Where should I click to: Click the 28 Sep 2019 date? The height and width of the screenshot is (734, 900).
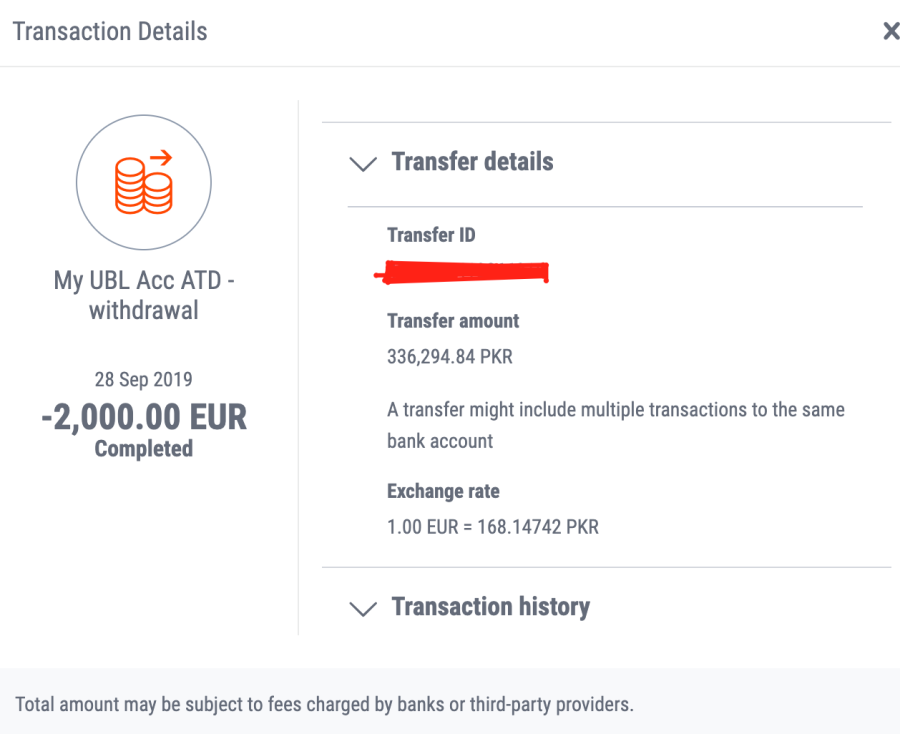pyautogui.click(x=143, y=379)
